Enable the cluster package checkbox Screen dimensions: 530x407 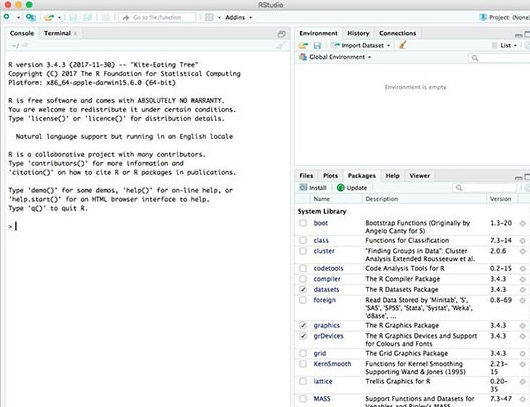pos(303,251)
